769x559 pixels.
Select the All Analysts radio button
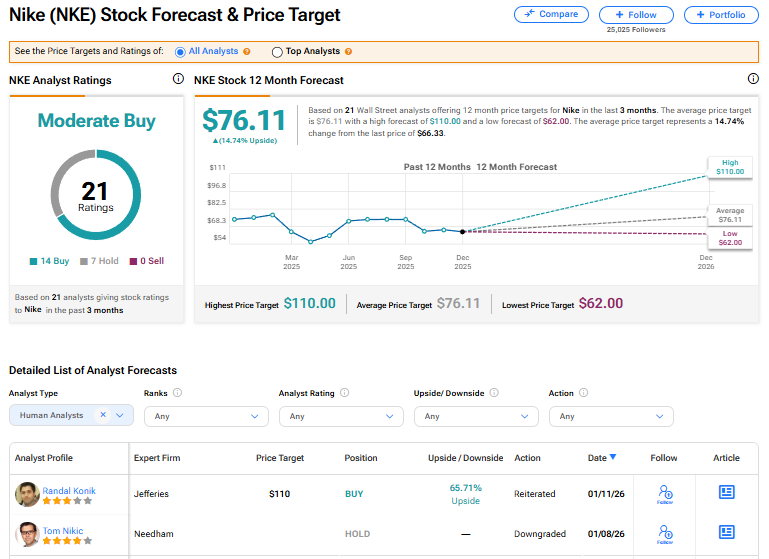click(x=180, y=51)
